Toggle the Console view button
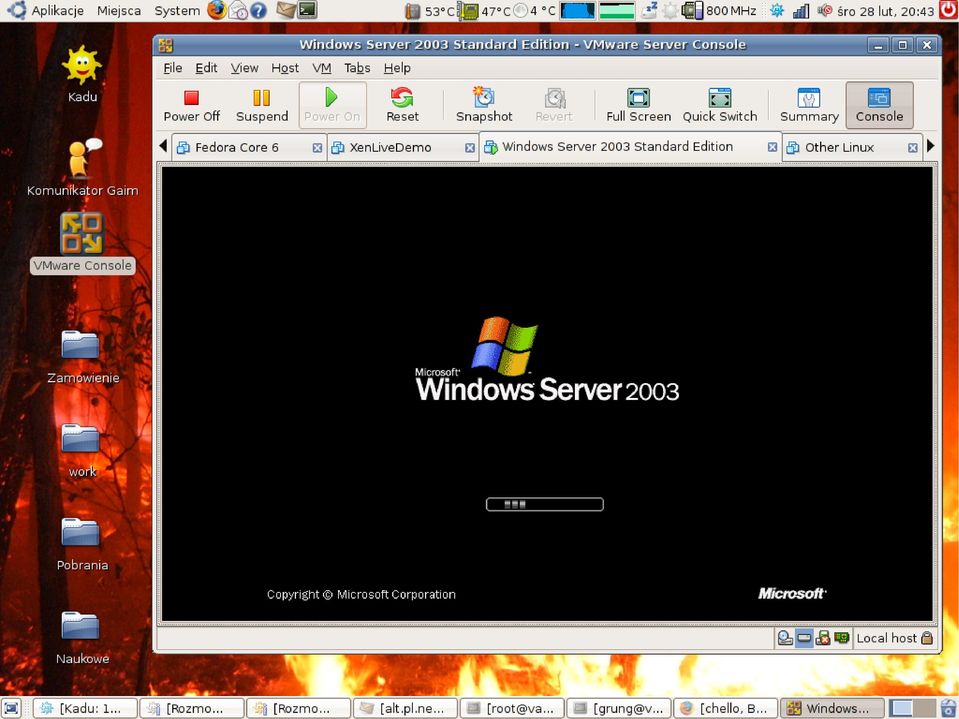 (879, 106)
